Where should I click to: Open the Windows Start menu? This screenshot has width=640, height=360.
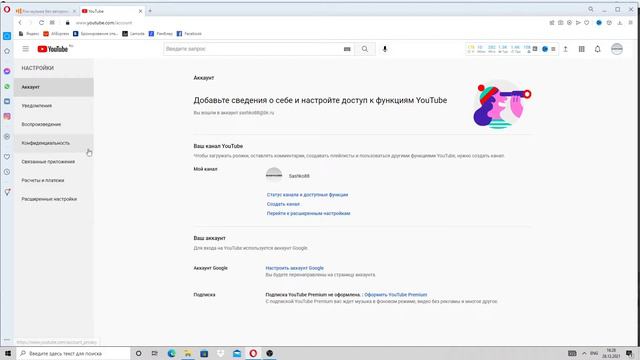(x=8, y=353)
